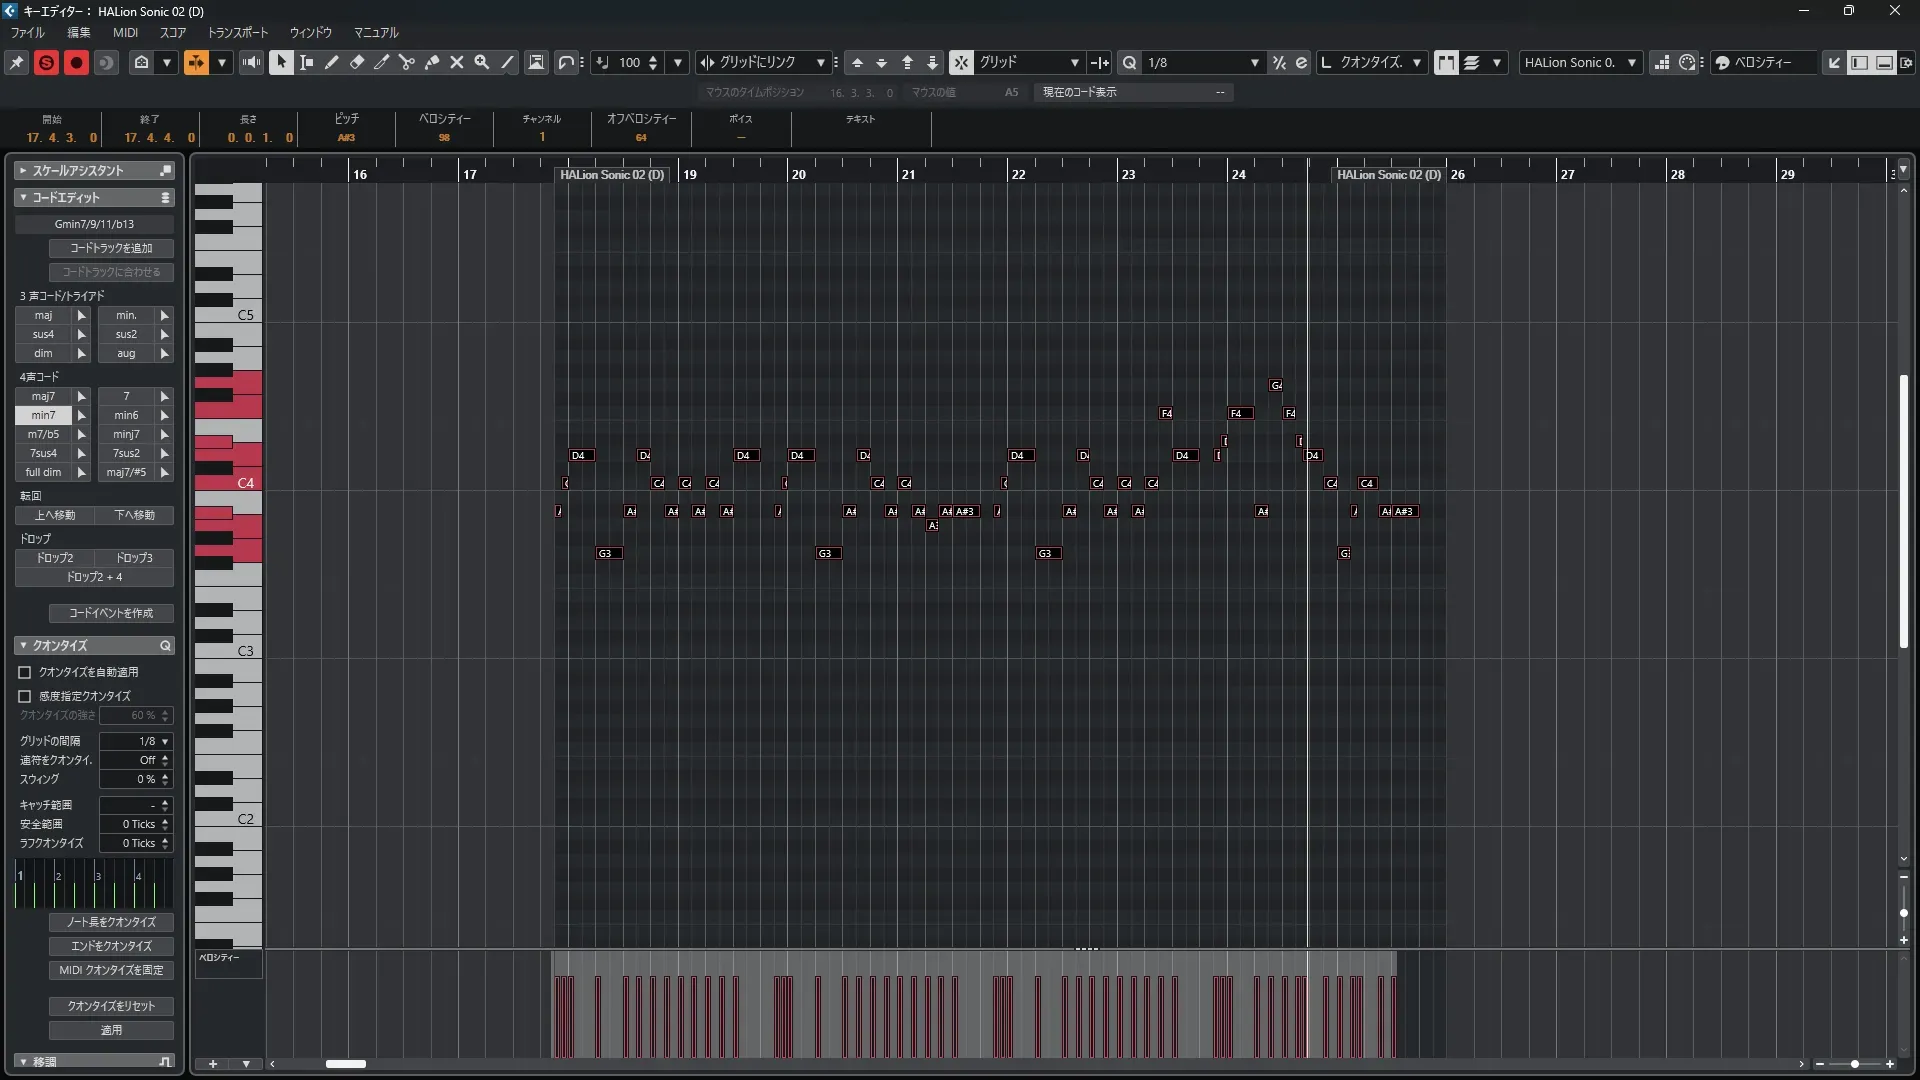Enable 感度指定クオンタイズ checkbox
This screenshot has width=1920, height=1080.
tap(25, 696)
